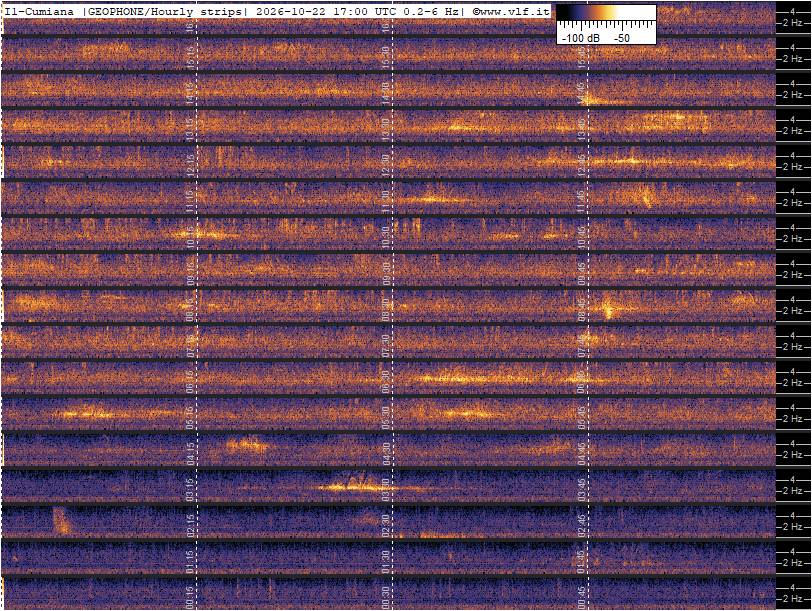This screenshot has height=611, width=812.
Task: Click vertical streak at start of 02:00 strip
Action: (x=61, y=521)
